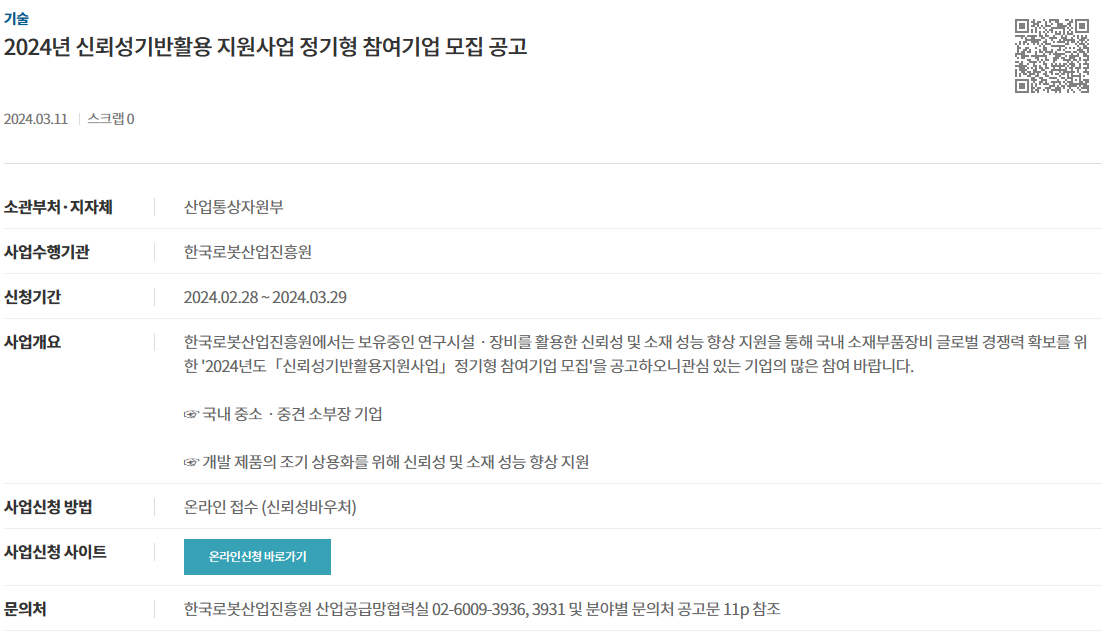
Task: Click the pointing-hand icon before 국내 중소
Action: click(191, 414)
